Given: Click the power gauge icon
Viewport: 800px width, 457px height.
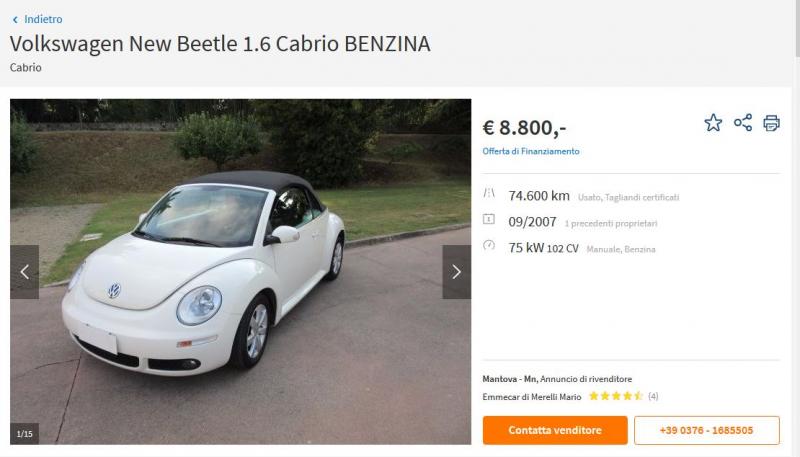Looking at the screenshot, I should [x=489, y=245].
